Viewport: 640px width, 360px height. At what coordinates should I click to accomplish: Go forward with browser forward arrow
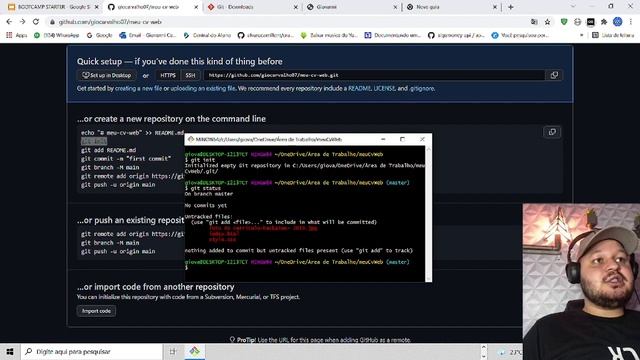[22, 22]
